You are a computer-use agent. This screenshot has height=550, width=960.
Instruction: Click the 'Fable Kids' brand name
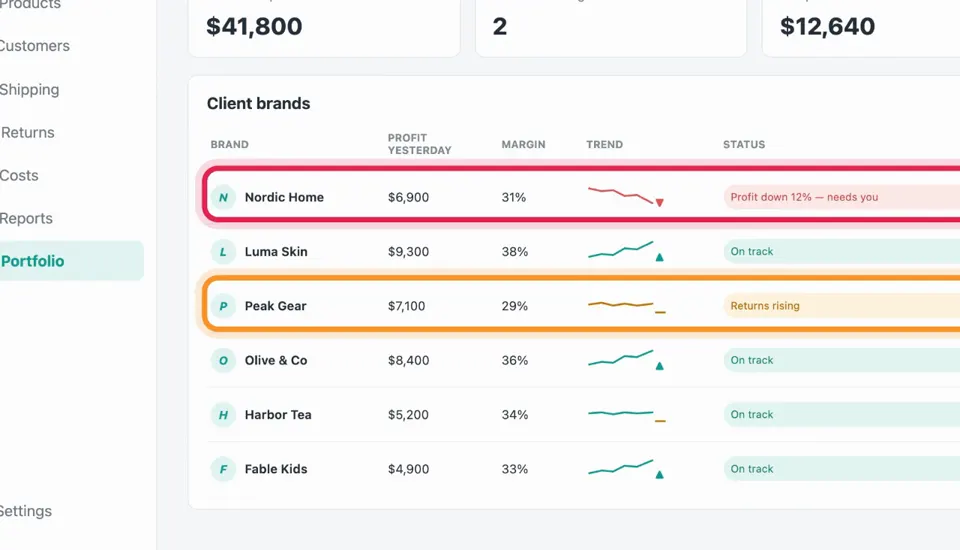[x=276, y=469]
